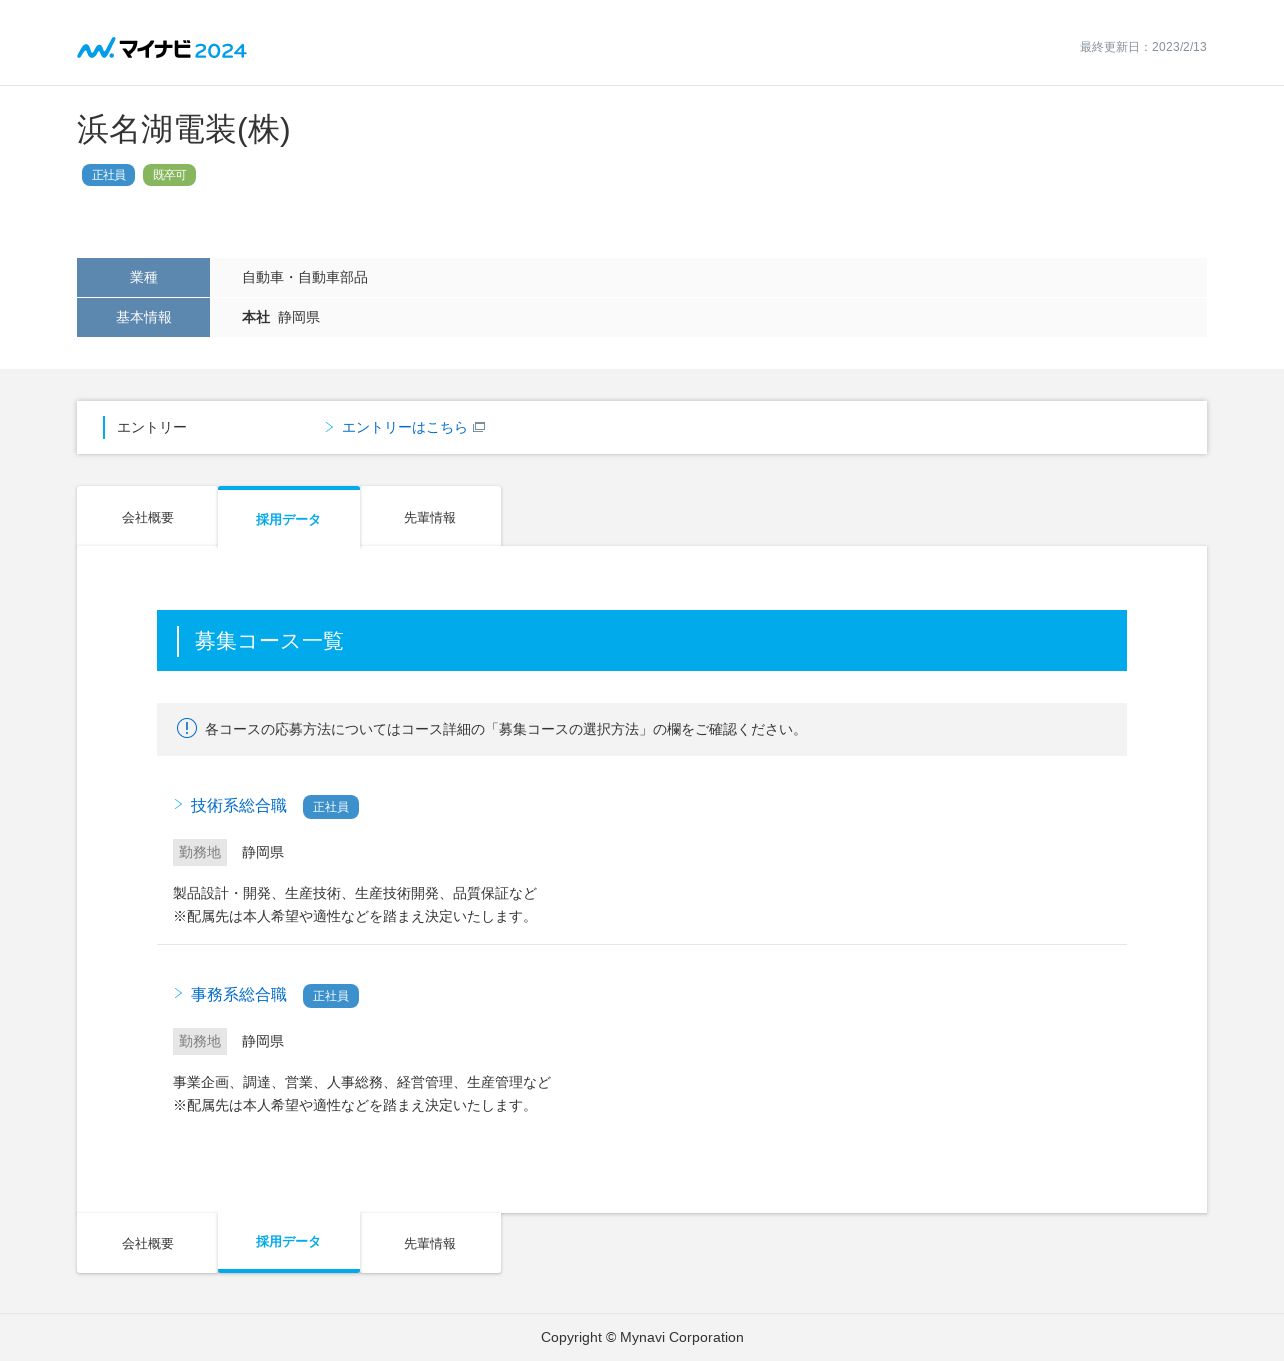Click Copyright © Mynavi Corporation footer
Screen dimensions: 1284x1361
(642, 1337)
